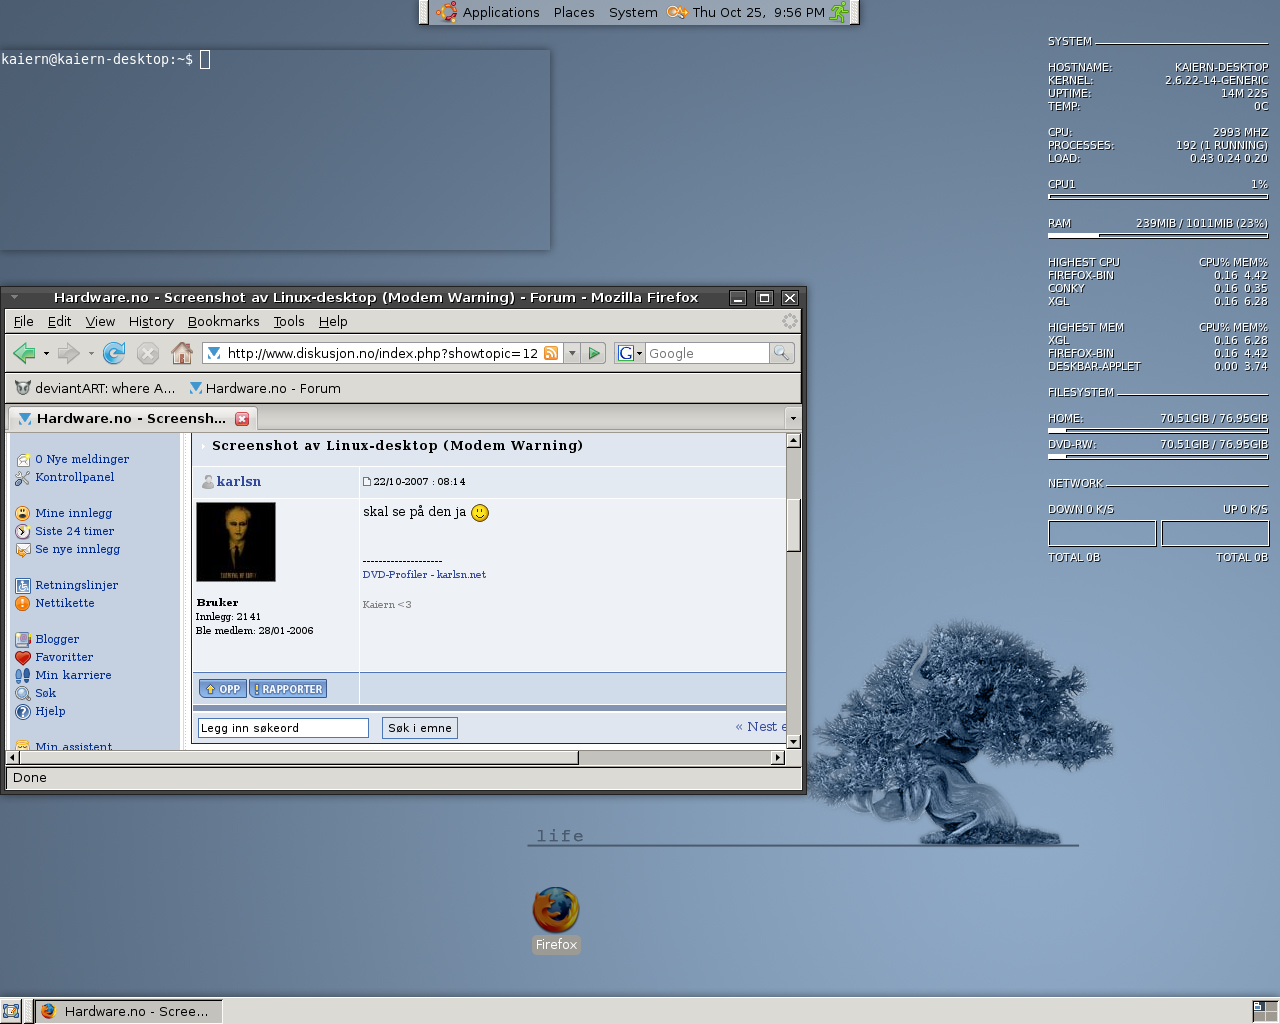The width and height of the screenshot is (1280, 1024).
Task: Click the Google search field
Action: 708,353
